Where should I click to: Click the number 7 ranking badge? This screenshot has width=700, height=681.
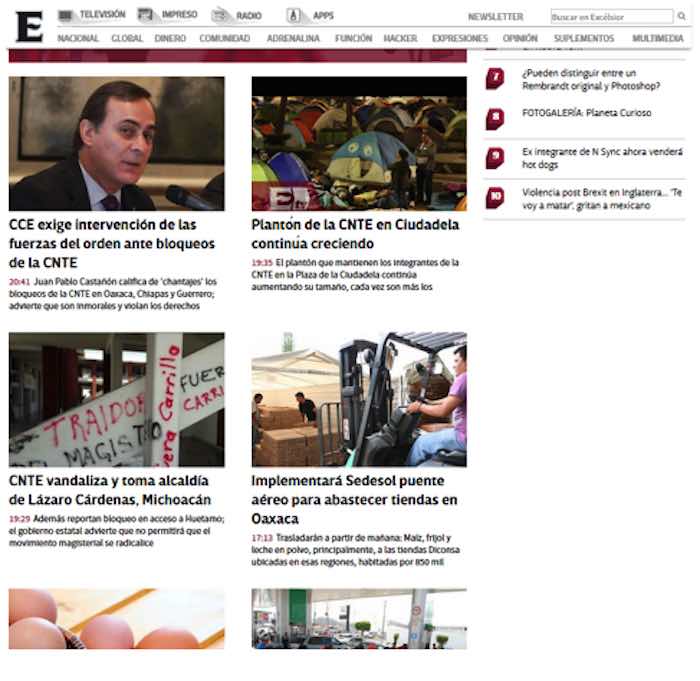coord(495,79)
